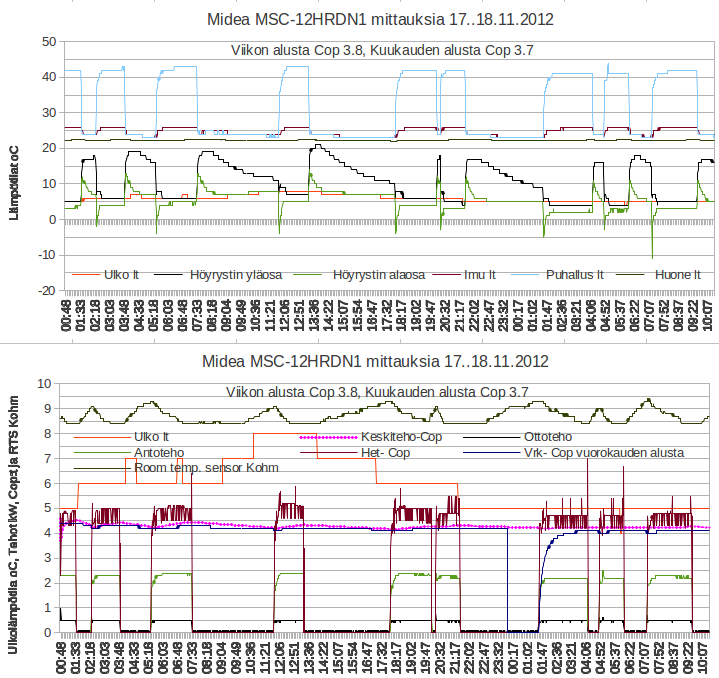
Task: Click the 20 tick label on upper chart
Action: point(49,148)
